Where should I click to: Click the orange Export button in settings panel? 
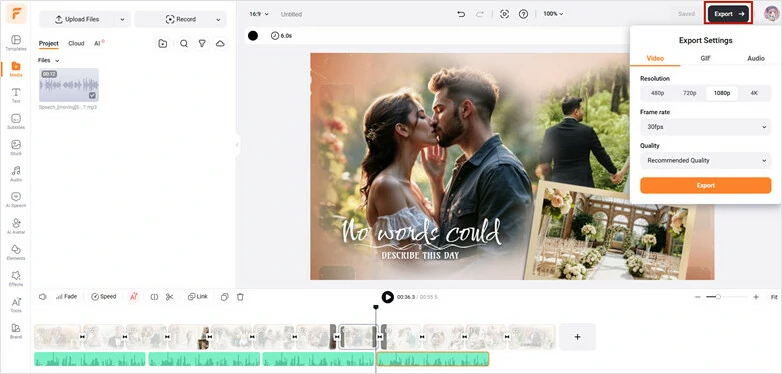tap(706, 186)
